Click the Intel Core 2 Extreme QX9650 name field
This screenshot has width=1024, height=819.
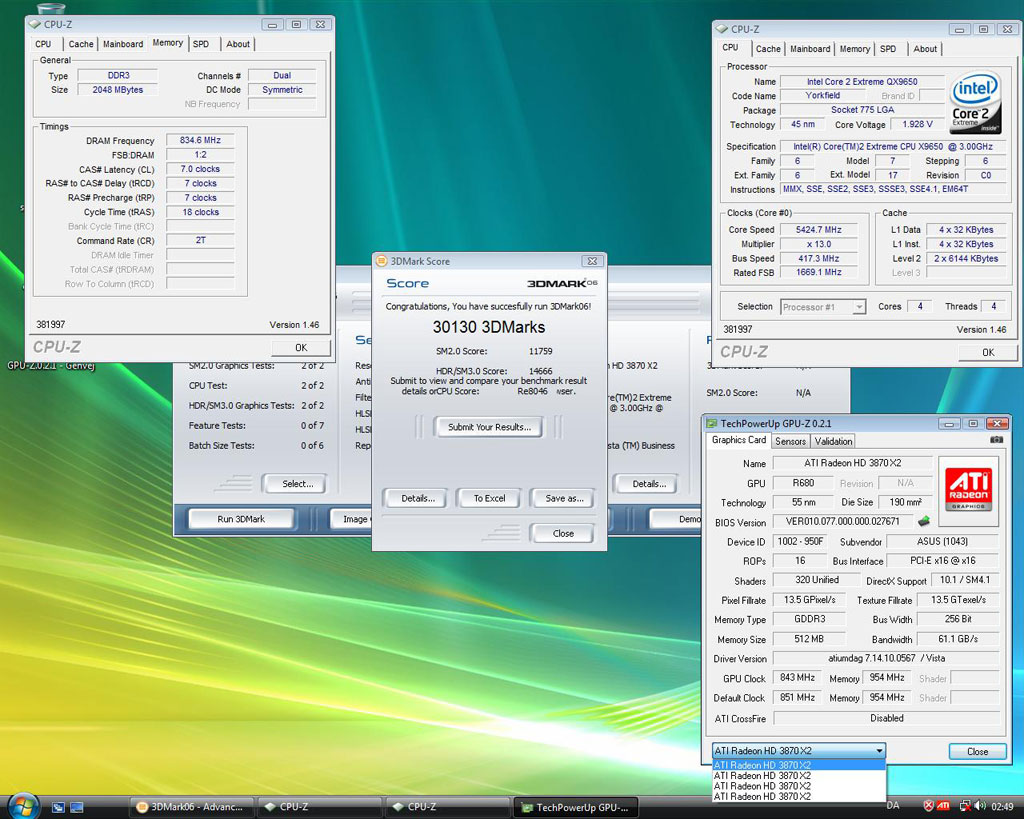tap(862, 82)
